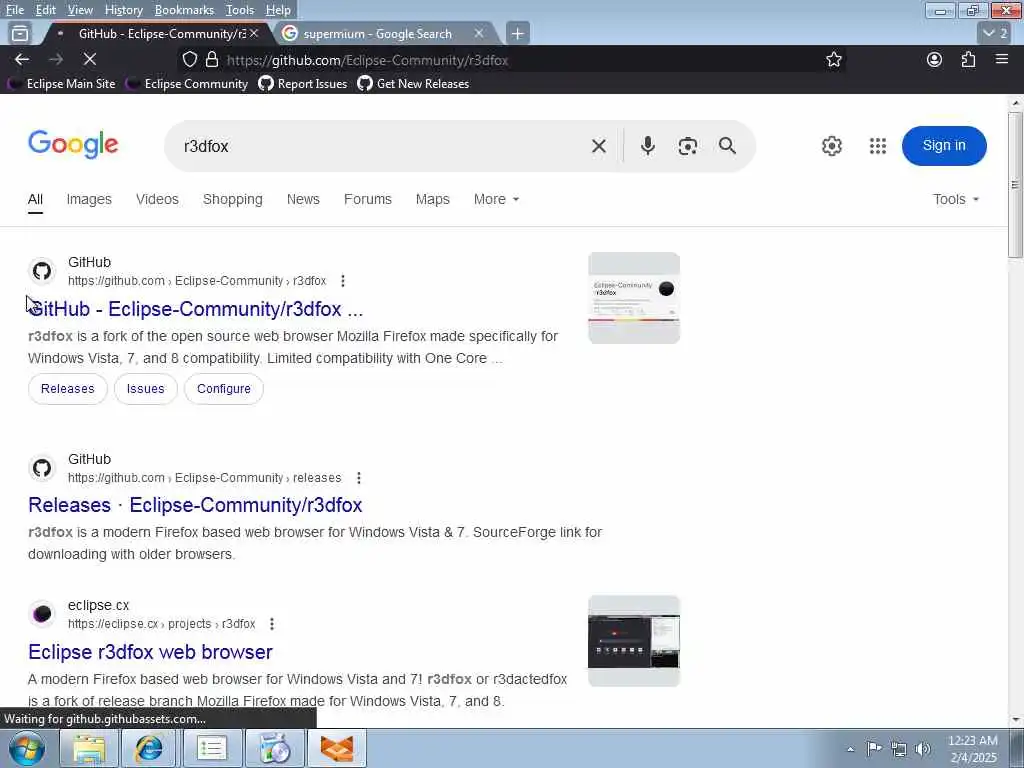This screenshot has width=1024, height=768.
Task: Open the View menu
Action: pyautogui.click(x=80, y=10)
